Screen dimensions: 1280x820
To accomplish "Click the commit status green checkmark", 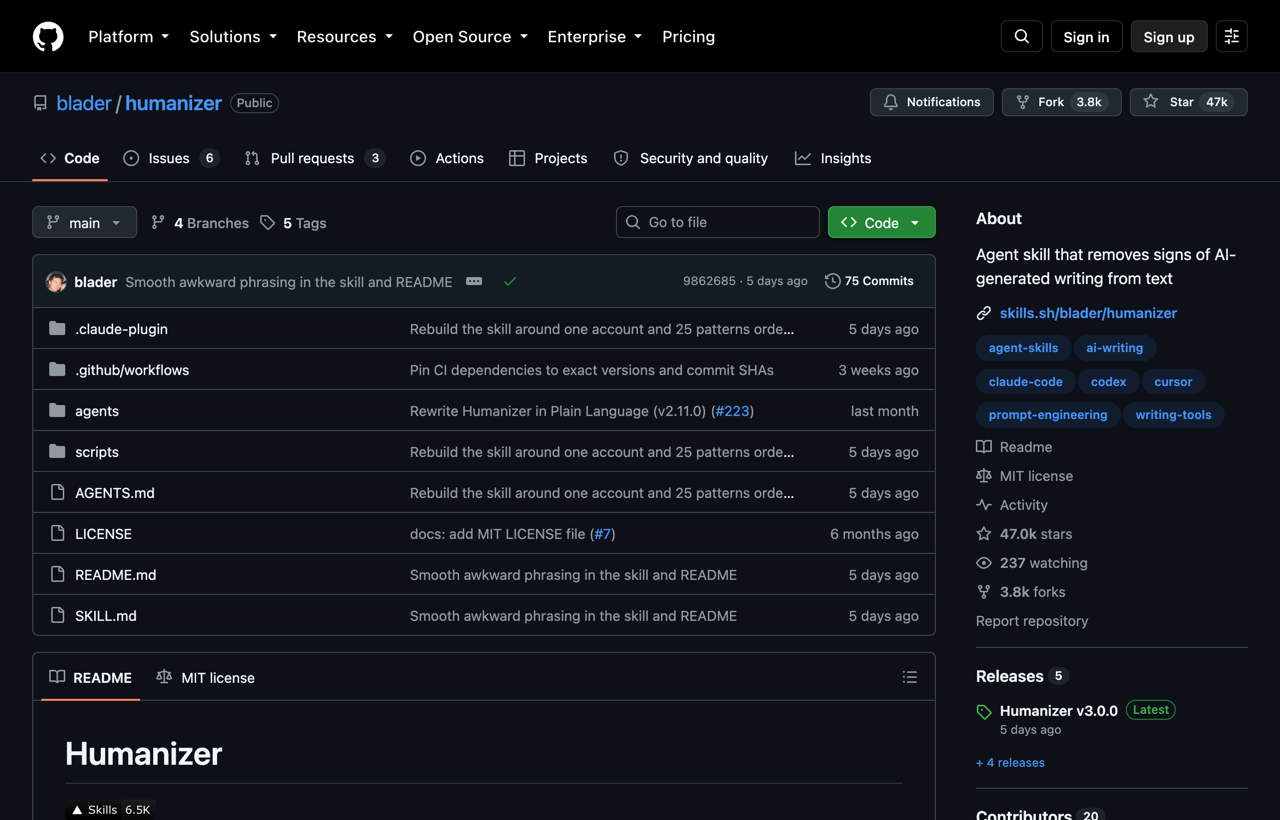I will (510, 282).
